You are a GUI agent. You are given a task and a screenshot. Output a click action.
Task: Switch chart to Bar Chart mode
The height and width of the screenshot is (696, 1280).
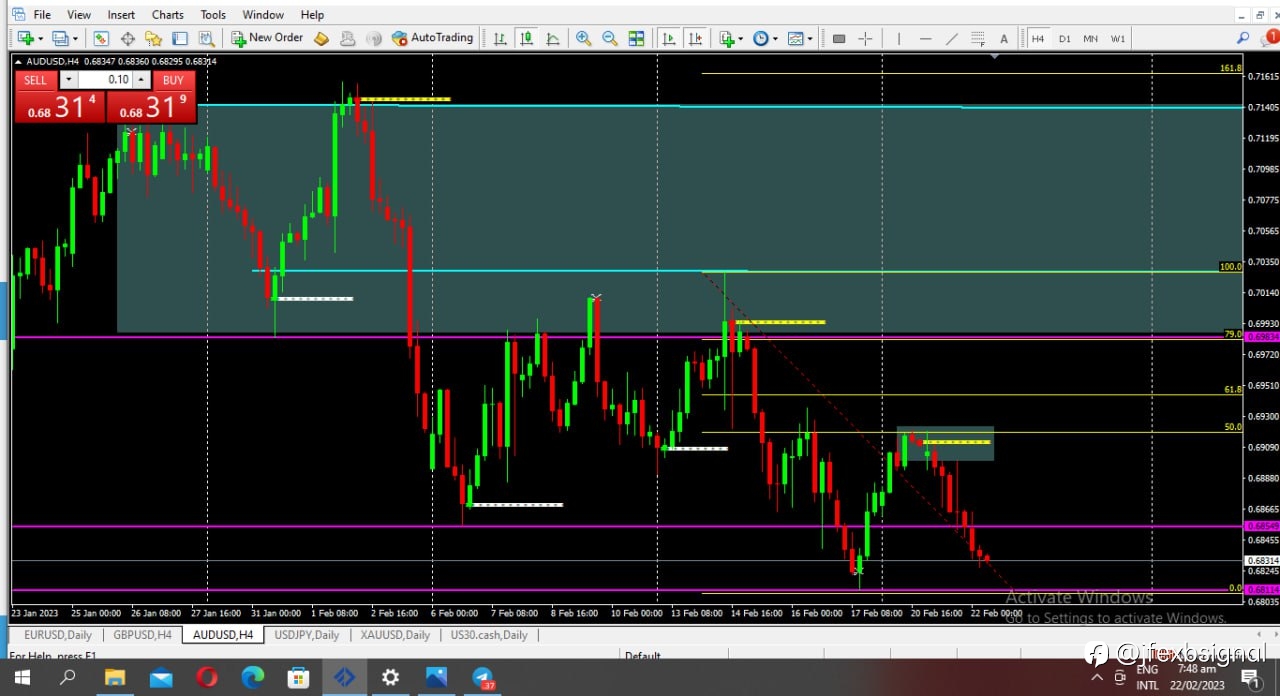[x=499, y=38]
